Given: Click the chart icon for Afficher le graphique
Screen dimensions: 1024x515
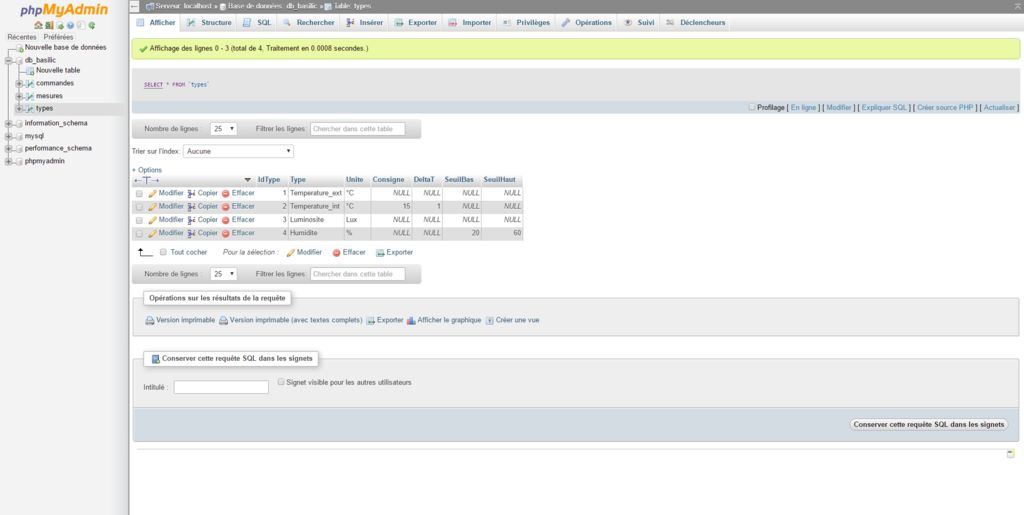Looking at the screenshot, I should pyautogui.click(x=411, y=321).
